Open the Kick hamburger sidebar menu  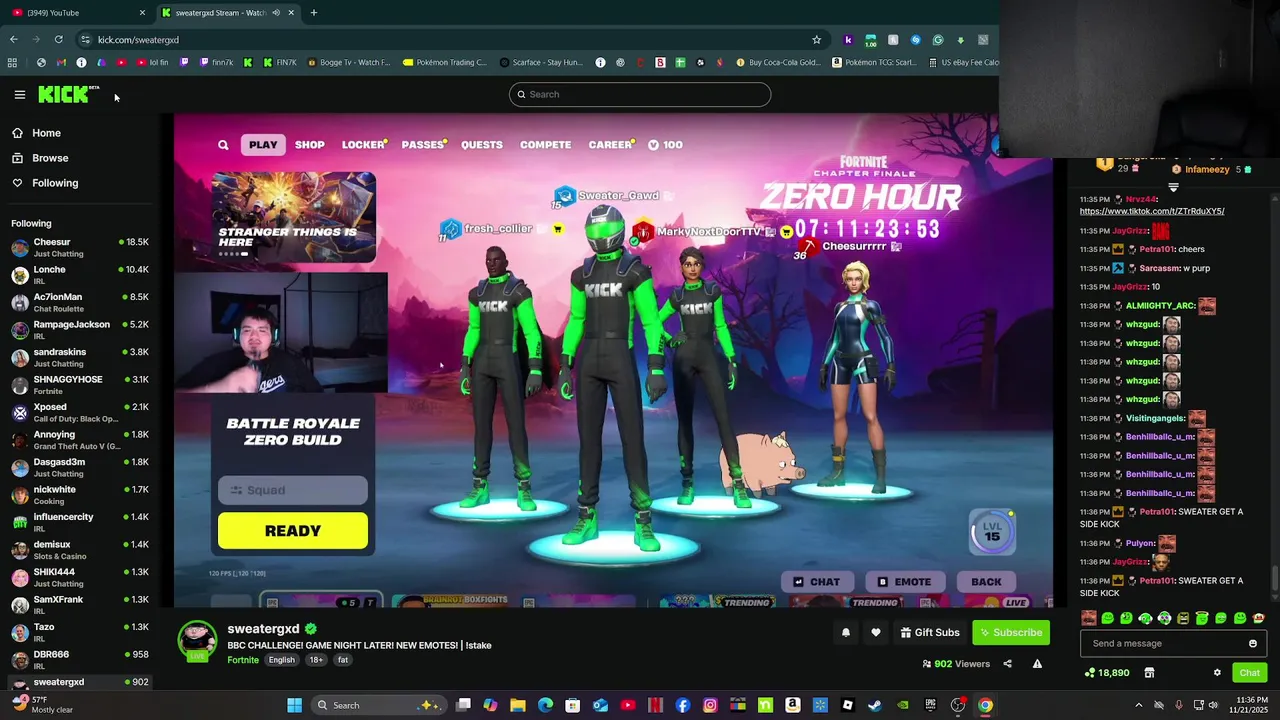(x=19, y=95)
